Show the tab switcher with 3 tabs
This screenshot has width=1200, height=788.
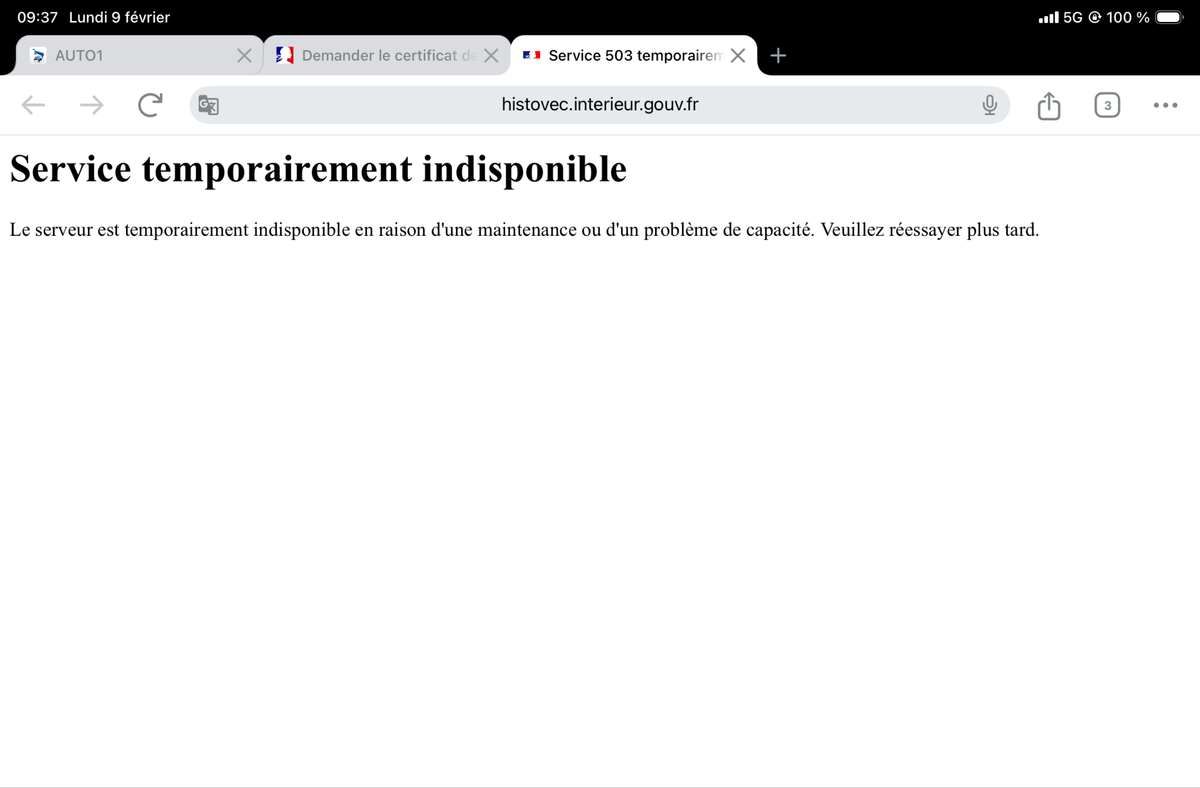(x=1107, y=105)
